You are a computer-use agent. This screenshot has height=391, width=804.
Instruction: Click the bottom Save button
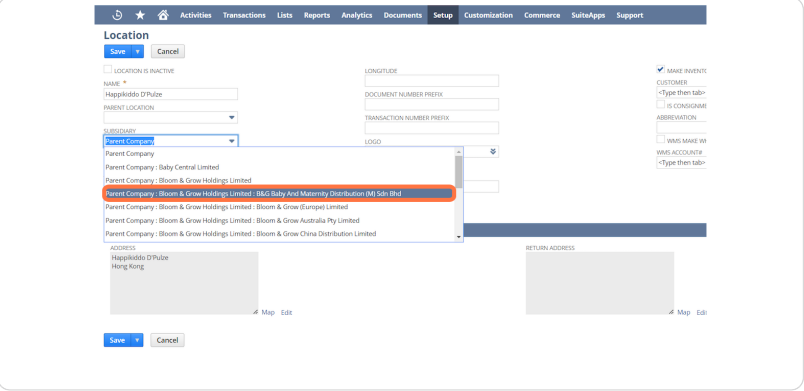click(117, 340)
